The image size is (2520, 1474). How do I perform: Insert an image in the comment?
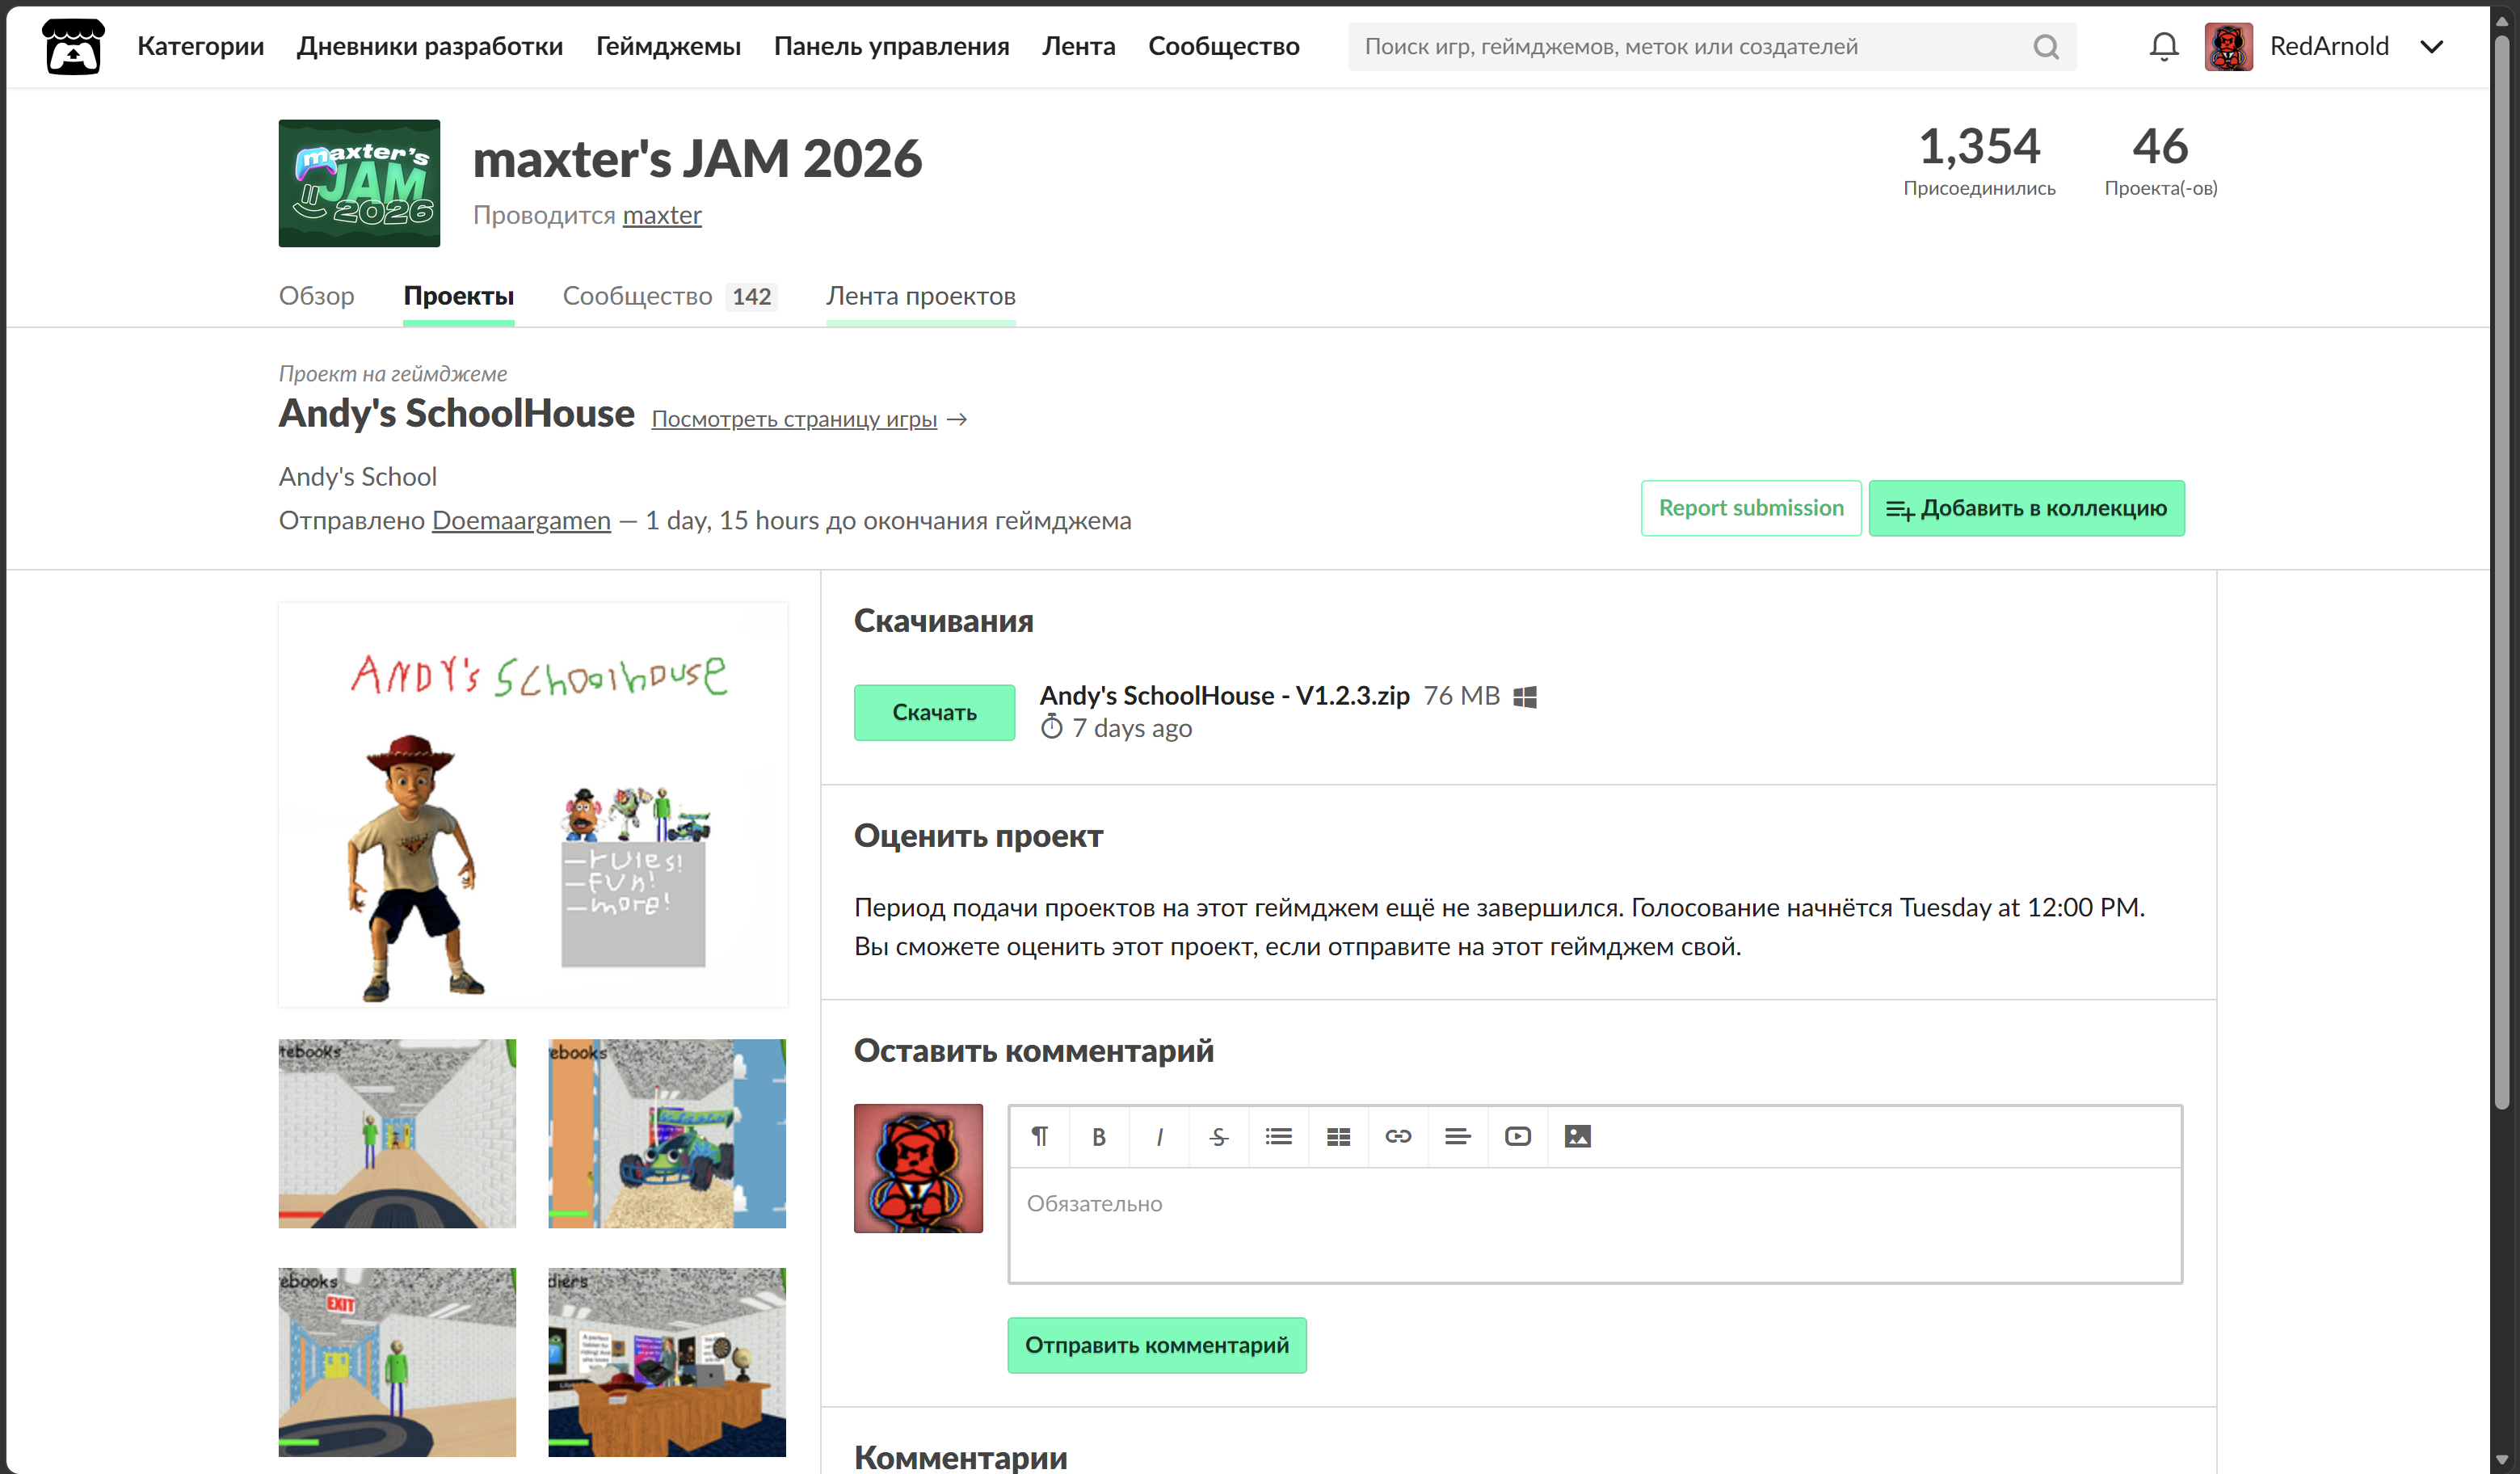point(1578,1136)
